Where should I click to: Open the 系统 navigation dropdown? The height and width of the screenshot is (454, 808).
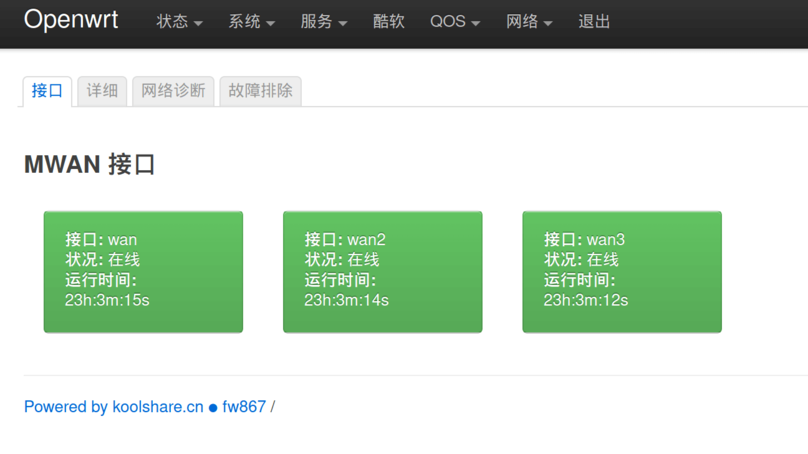tap(251, 22)
